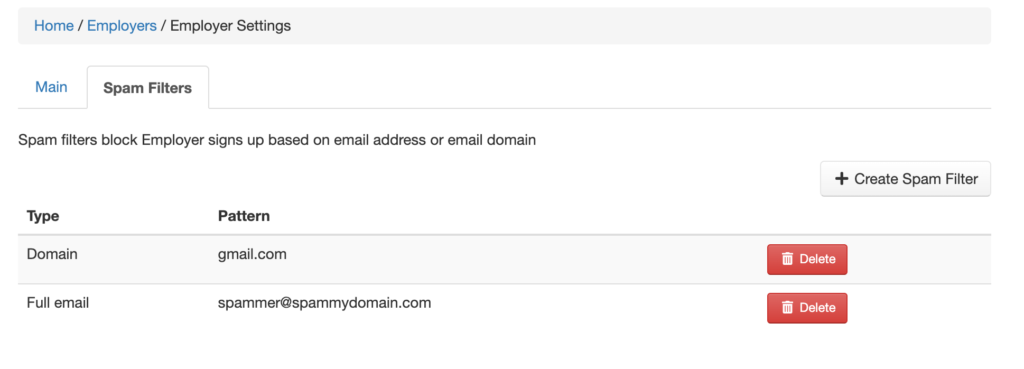Switch to the Main tab
This screenshot has height=369, width=1024.
pyautogui.click(x=51, y=87)
